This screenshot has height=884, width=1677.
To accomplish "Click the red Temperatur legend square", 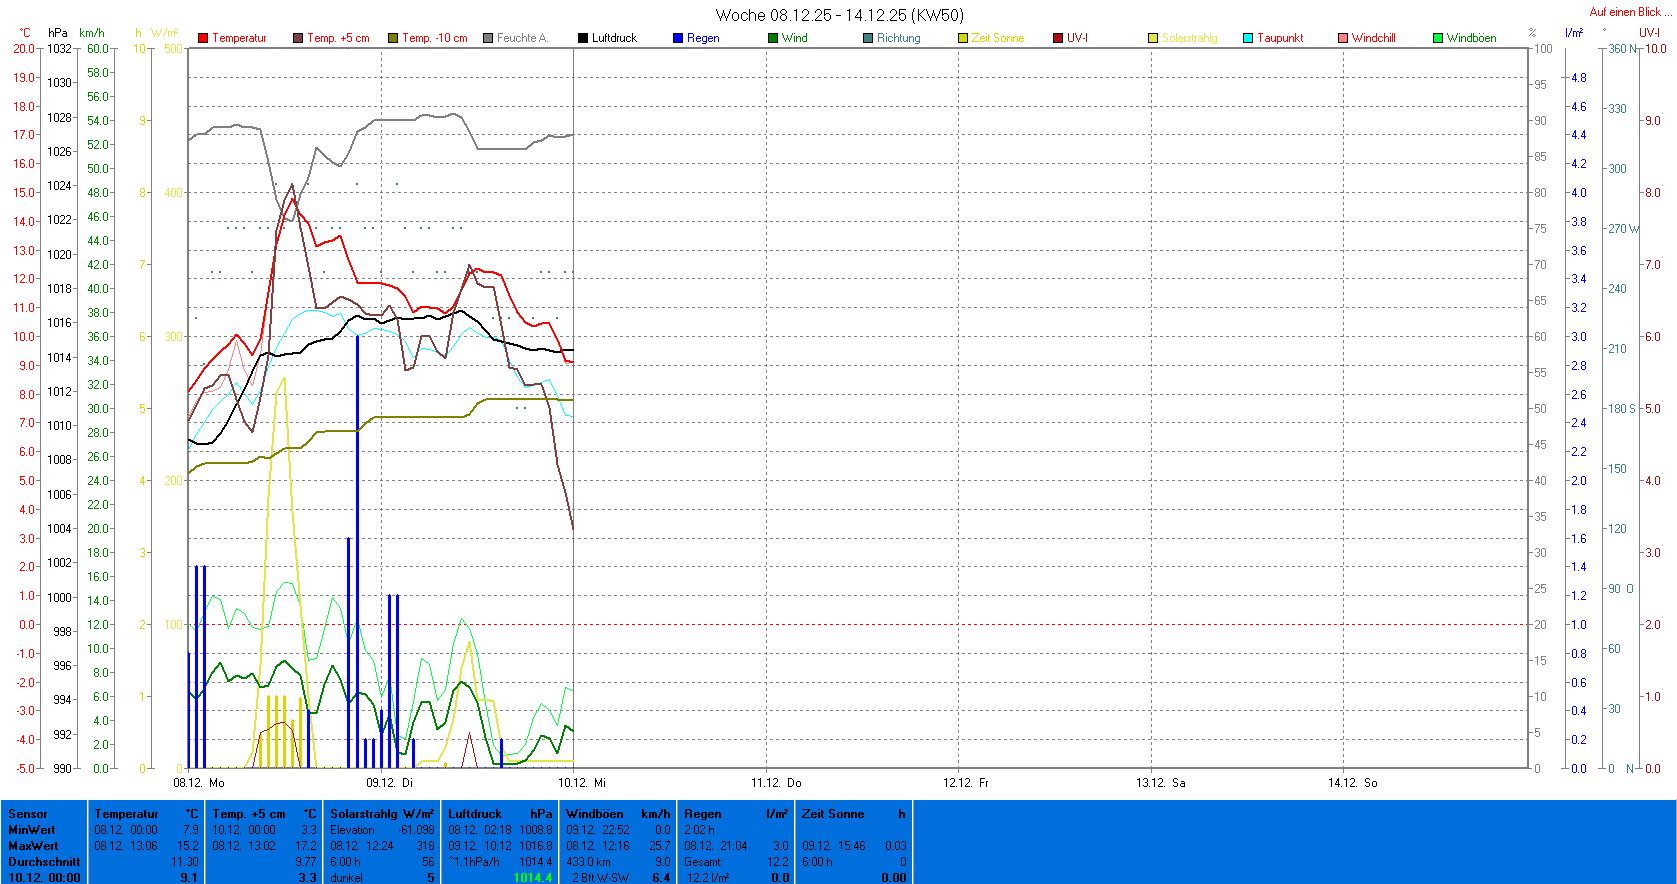I will point(203,38).
